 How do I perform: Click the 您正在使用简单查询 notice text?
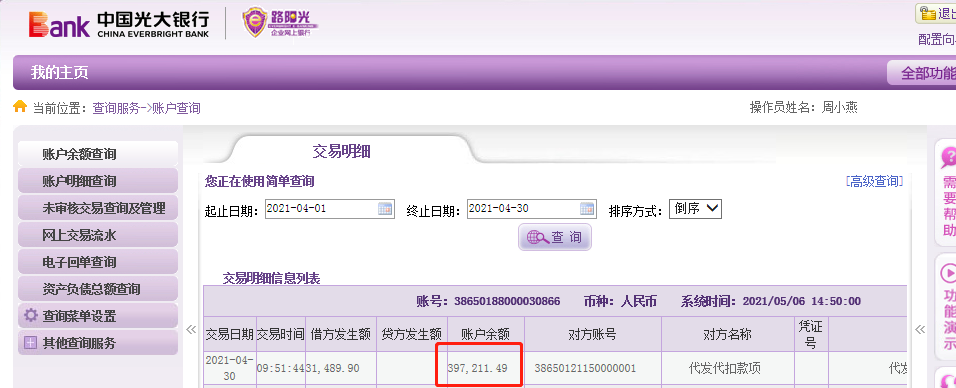coord(259,181)
